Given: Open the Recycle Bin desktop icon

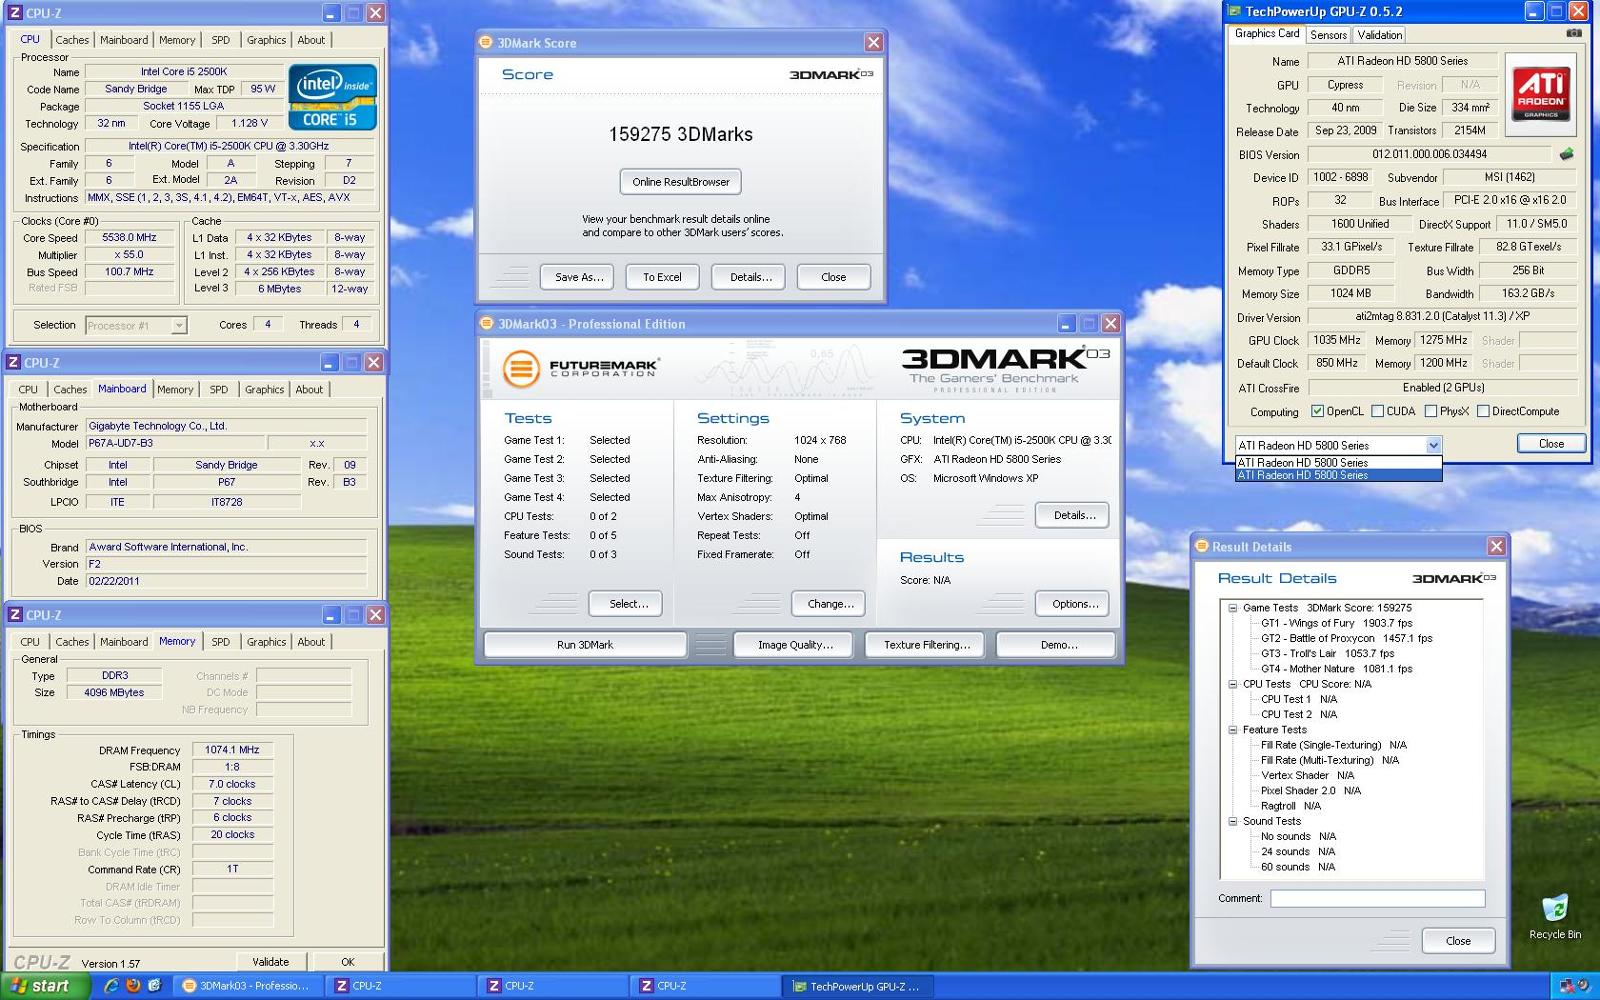Looking at the screenshot, I should point(1555,918).
